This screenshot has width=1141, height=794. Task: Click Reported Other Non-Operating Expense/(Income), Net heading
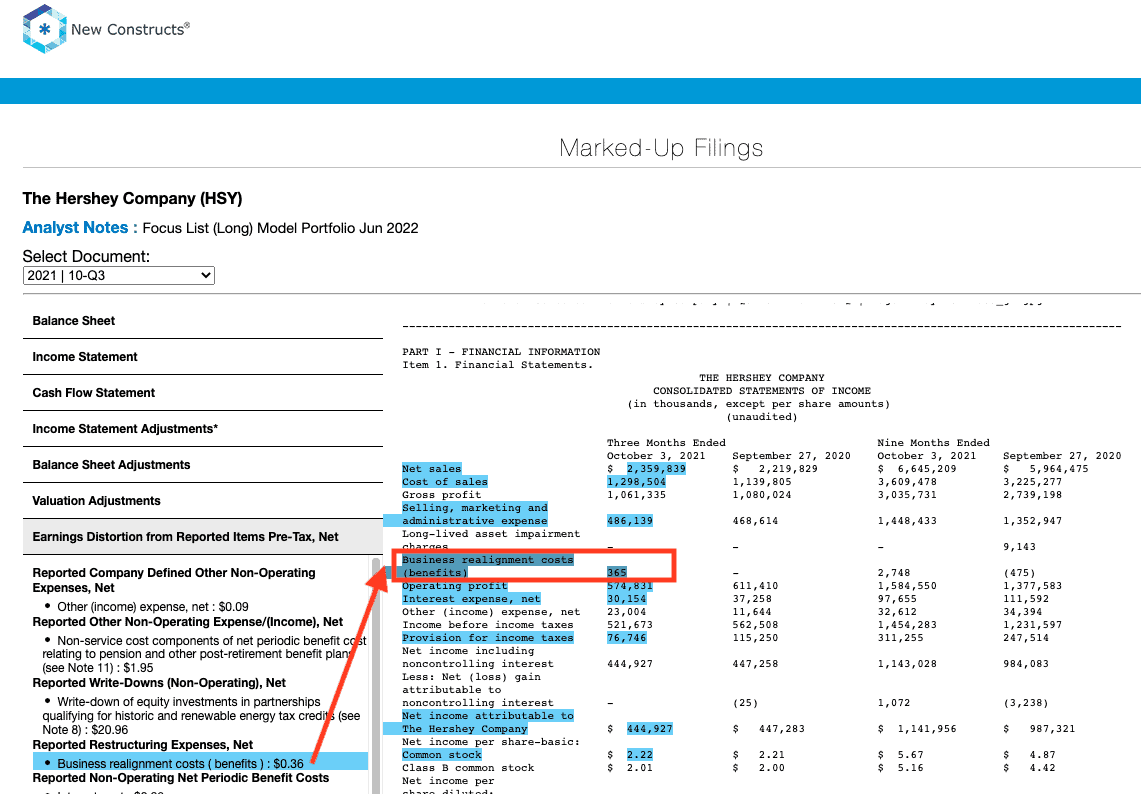click(188, 622)
